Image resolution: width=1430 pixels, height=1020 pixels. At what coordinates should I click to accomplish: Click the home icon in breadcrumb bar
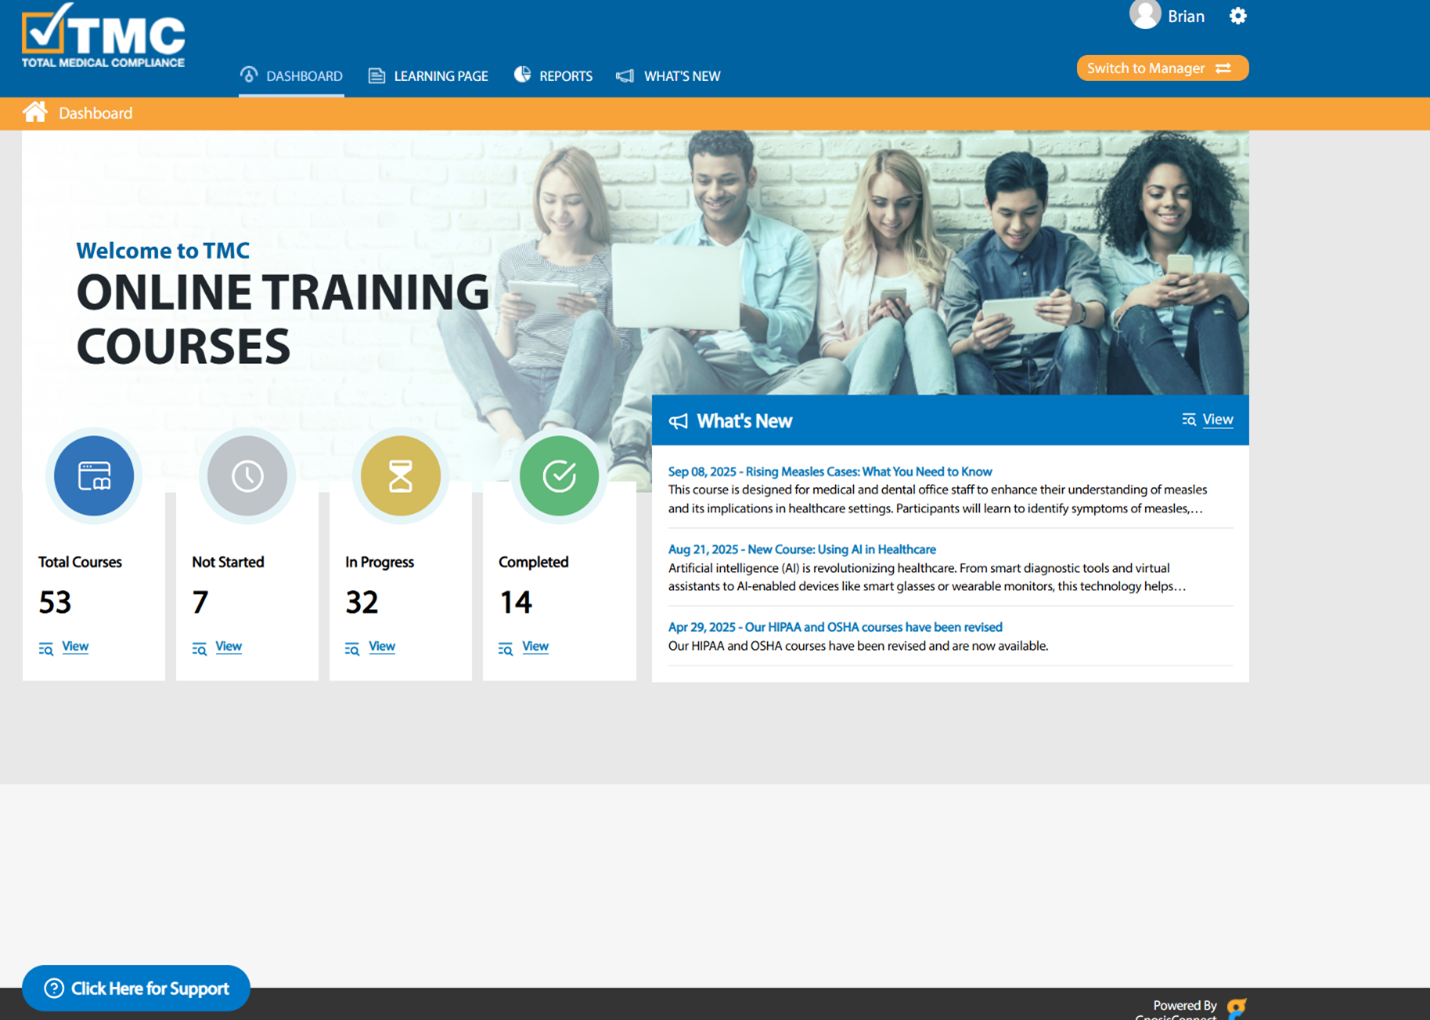[35, 112]
